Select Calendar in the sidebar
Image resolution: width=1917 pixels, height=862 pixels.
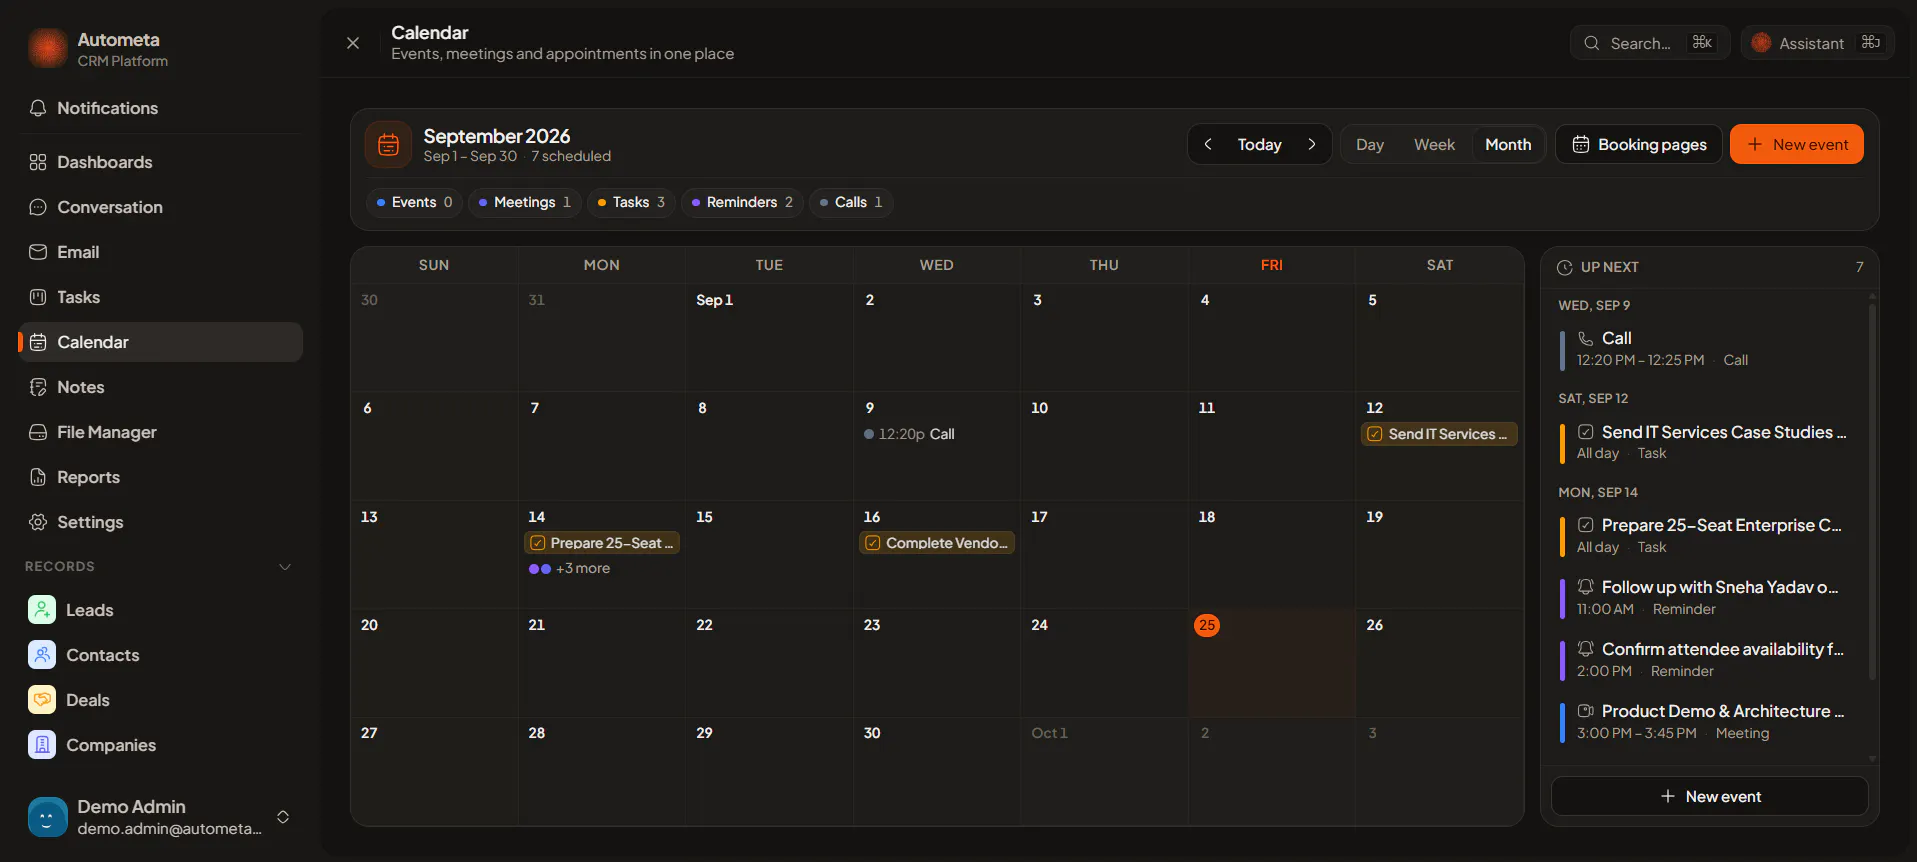160,342
